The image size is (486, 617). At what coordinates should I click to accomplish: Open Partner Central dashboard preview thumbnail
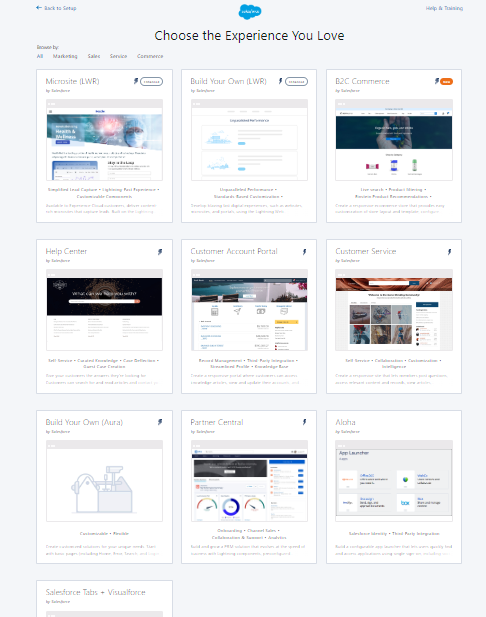click(249, 481)
